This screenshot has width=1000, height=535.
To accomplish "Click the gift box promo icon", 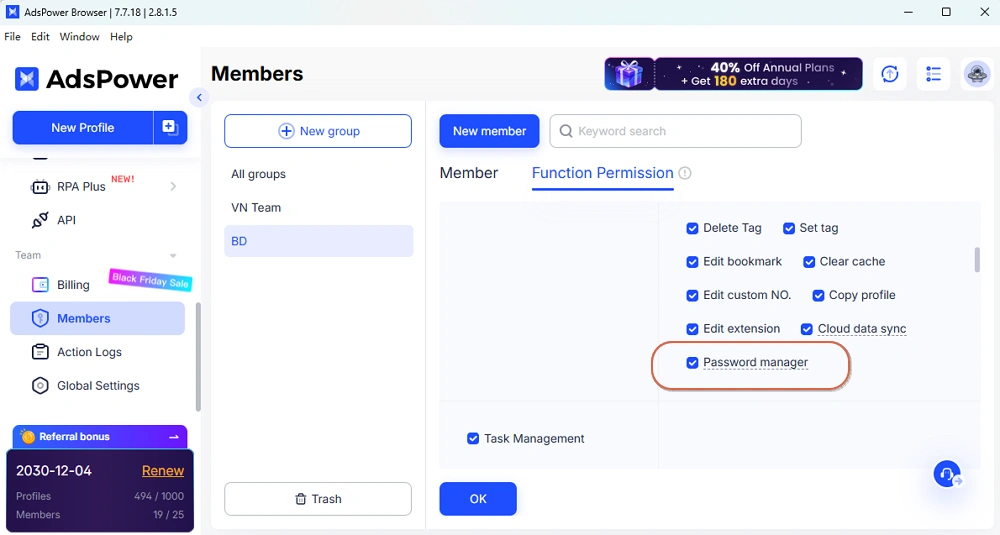I will [x=629, y=74].
